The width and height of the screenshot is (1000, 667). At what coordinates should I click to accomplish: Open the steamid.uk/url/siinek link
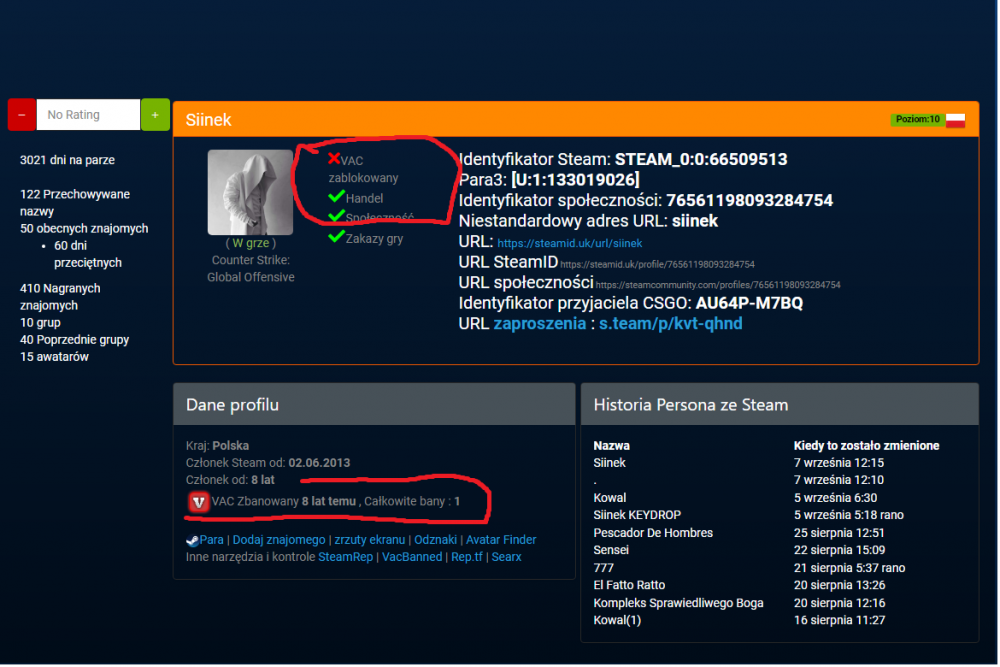point(570,244)
